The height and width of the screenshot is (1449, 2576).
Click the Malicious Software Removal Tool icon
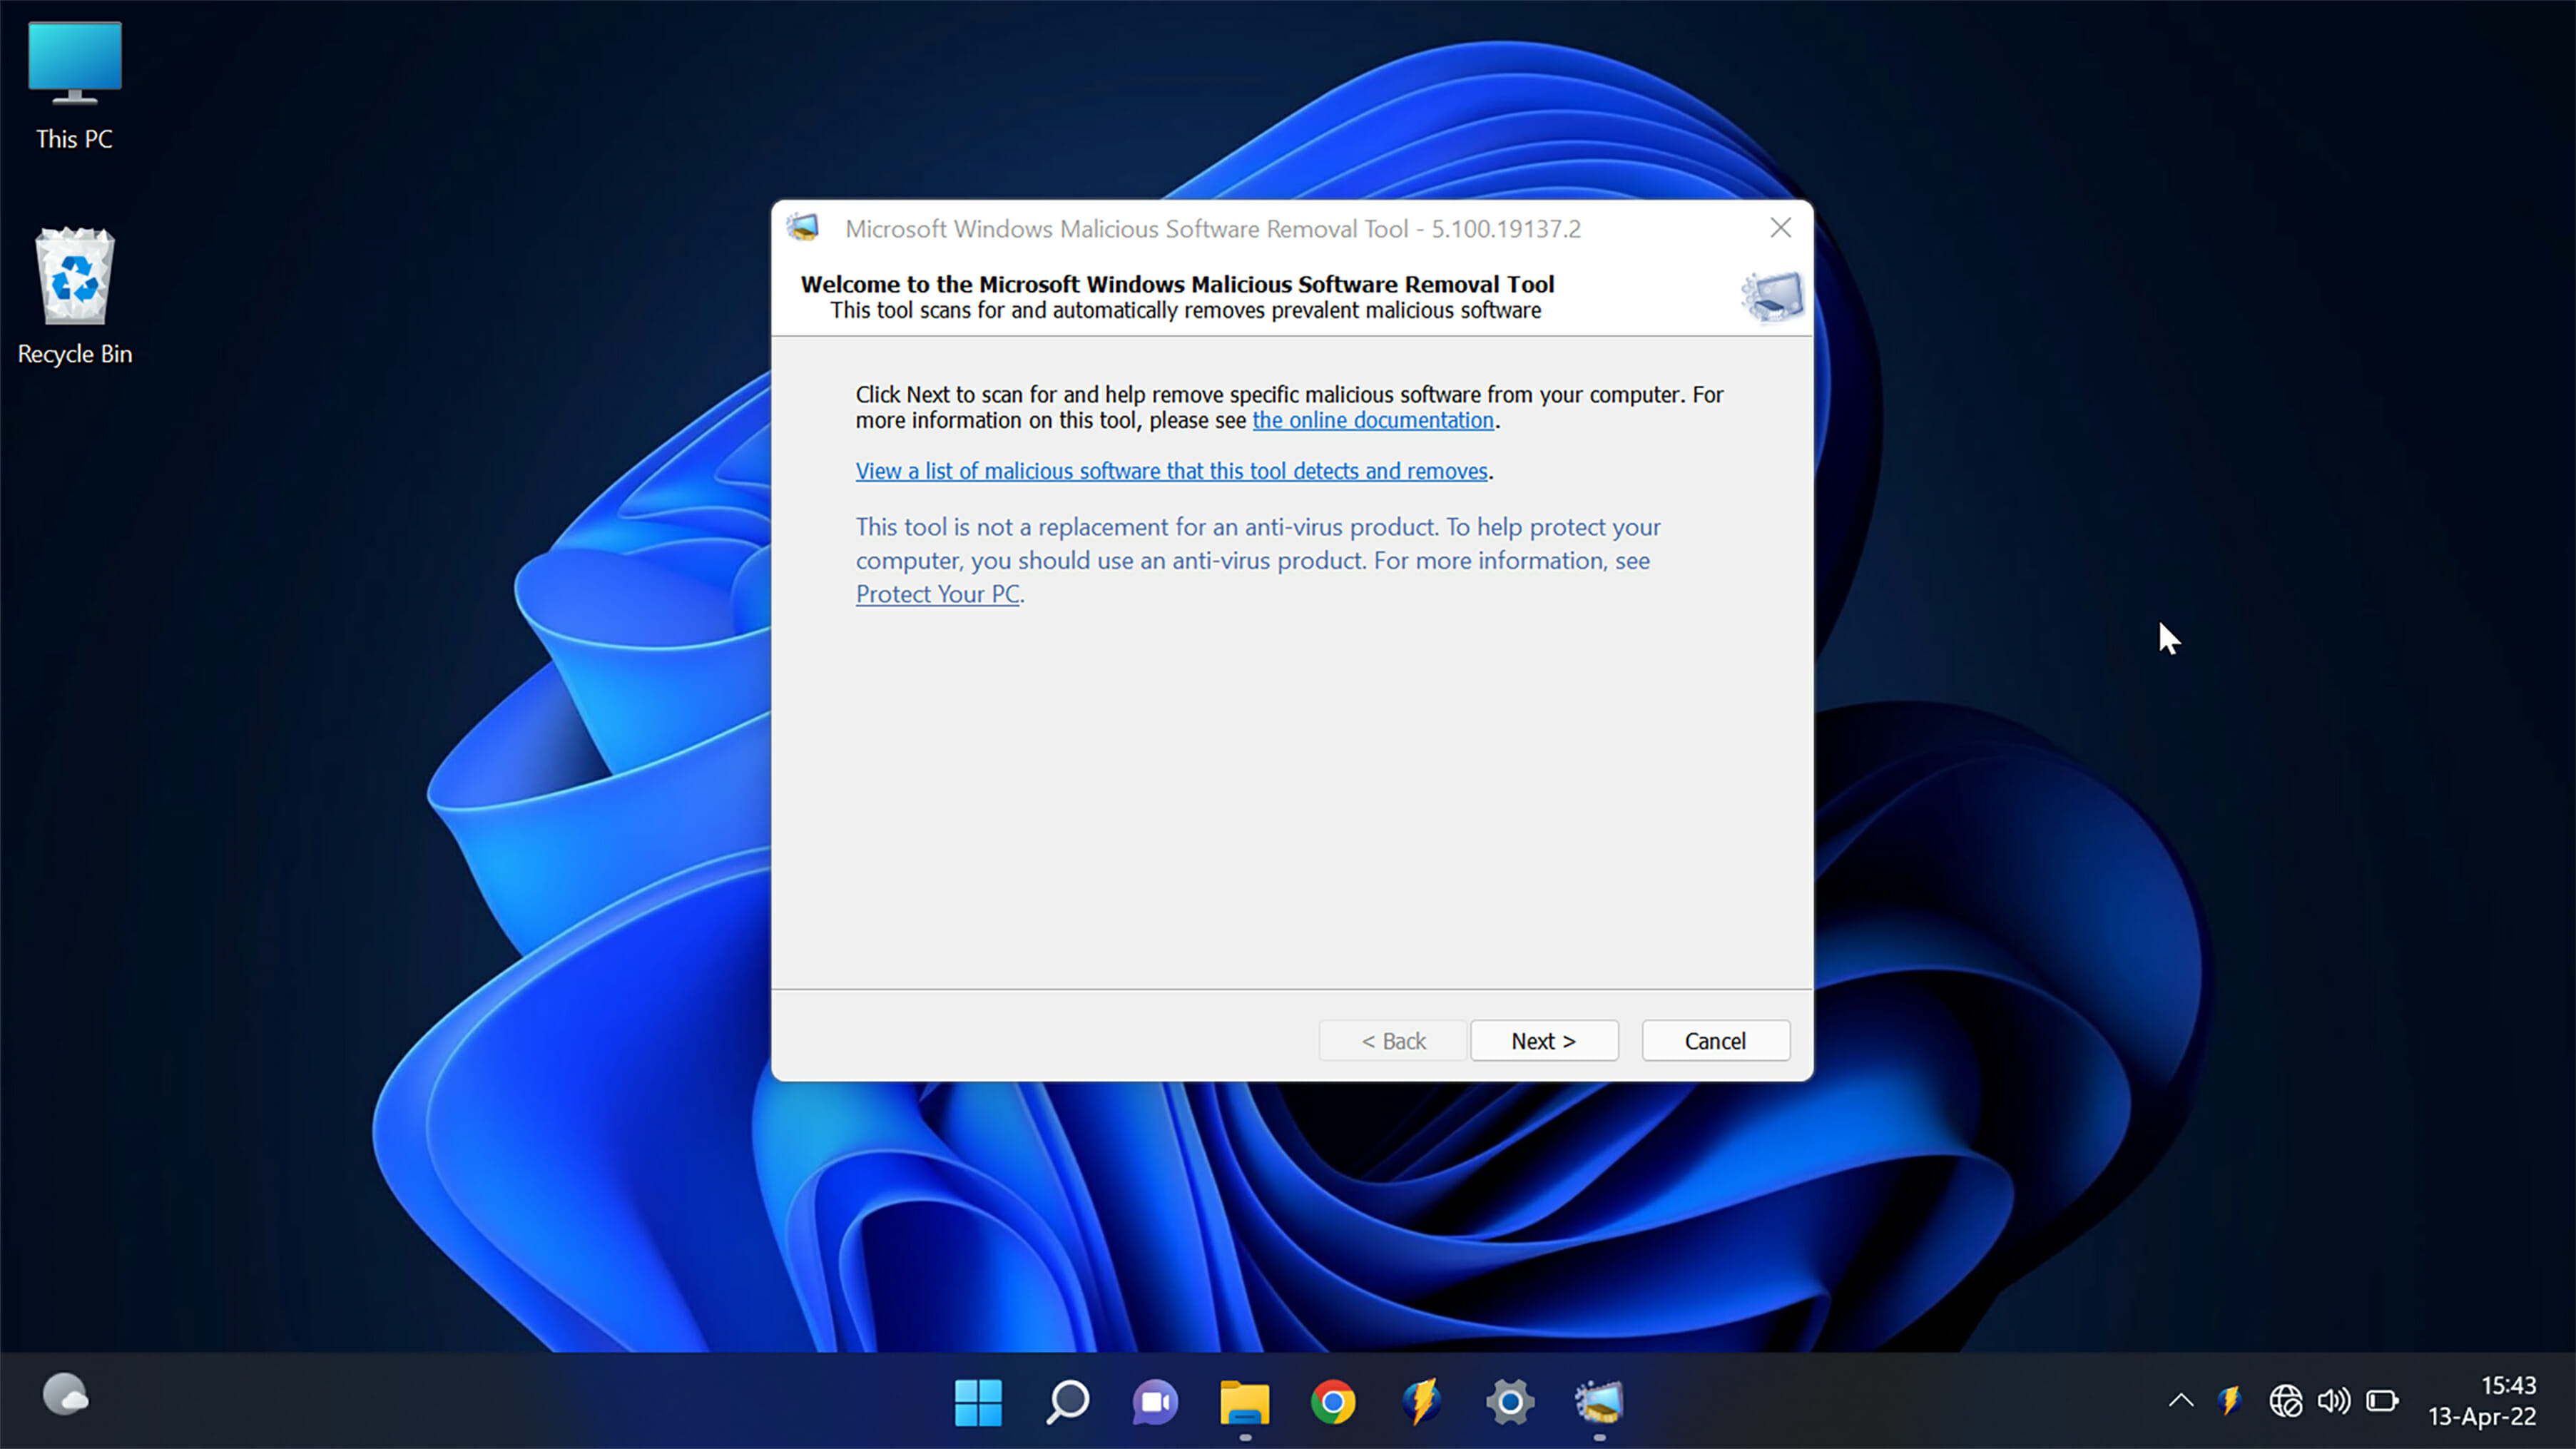click(805, 228)
